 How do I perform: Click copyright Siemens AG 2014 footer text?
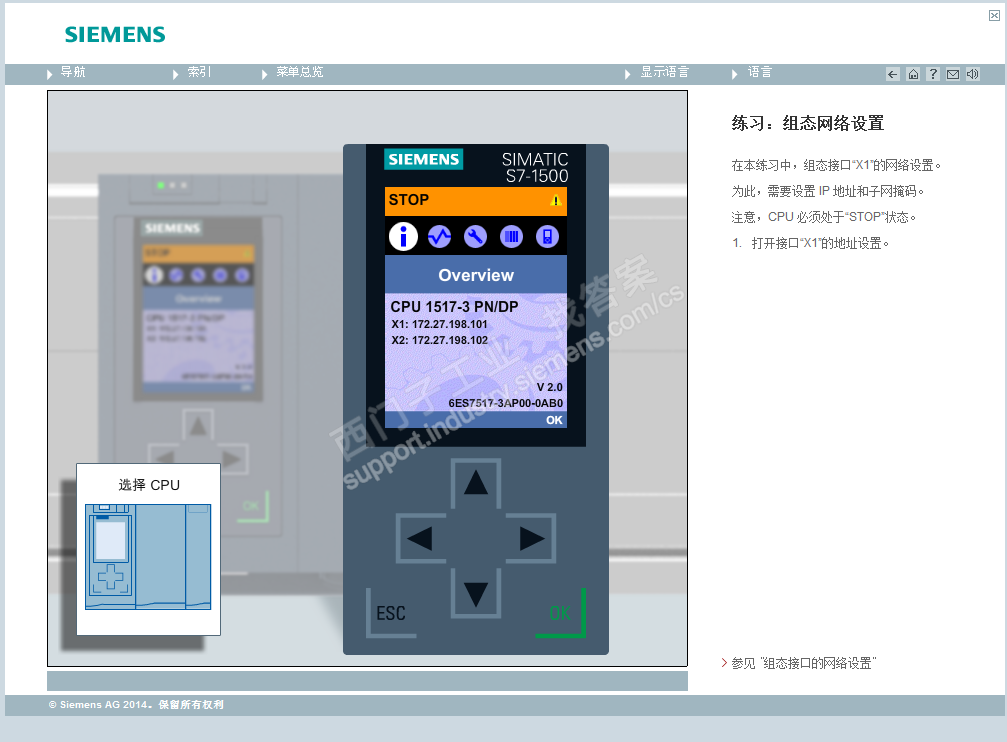pyautogui.click(x=136, y=705)
